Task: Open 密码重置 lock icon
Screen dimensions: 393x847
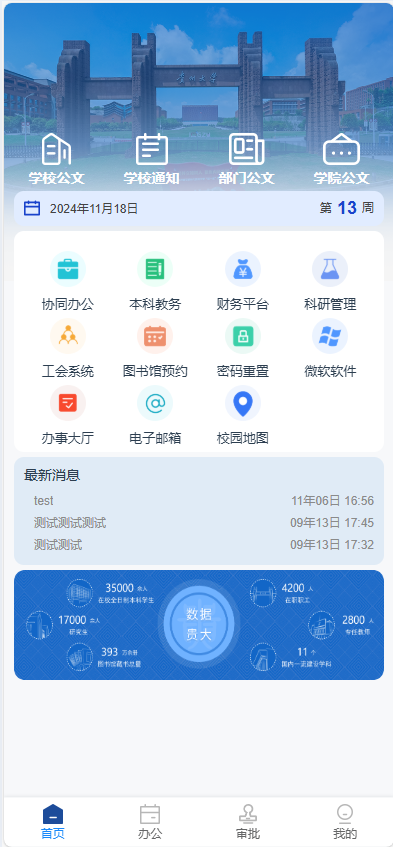Action: point(243,336)
